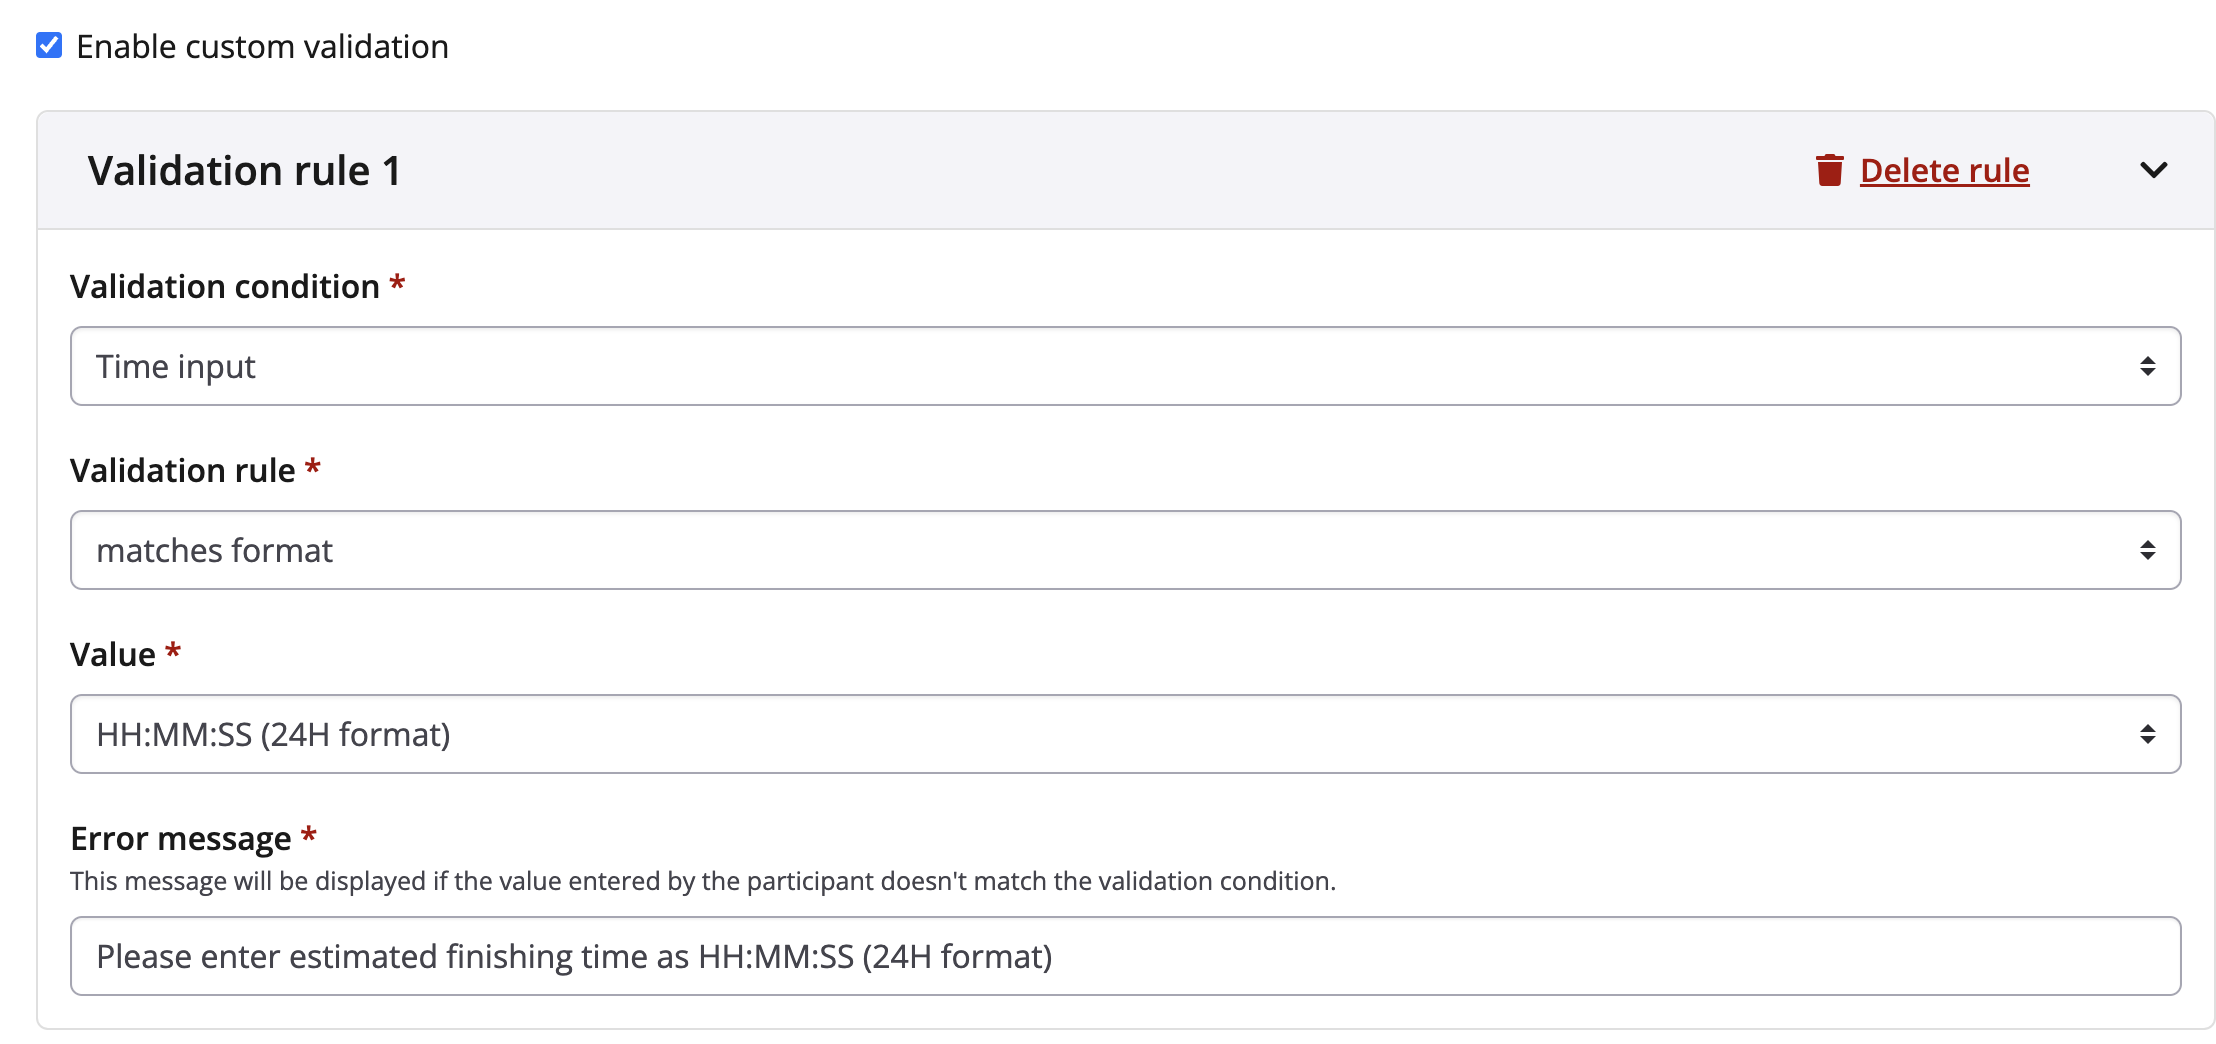Click the red trash can icon

click(x=1829, y=170)
